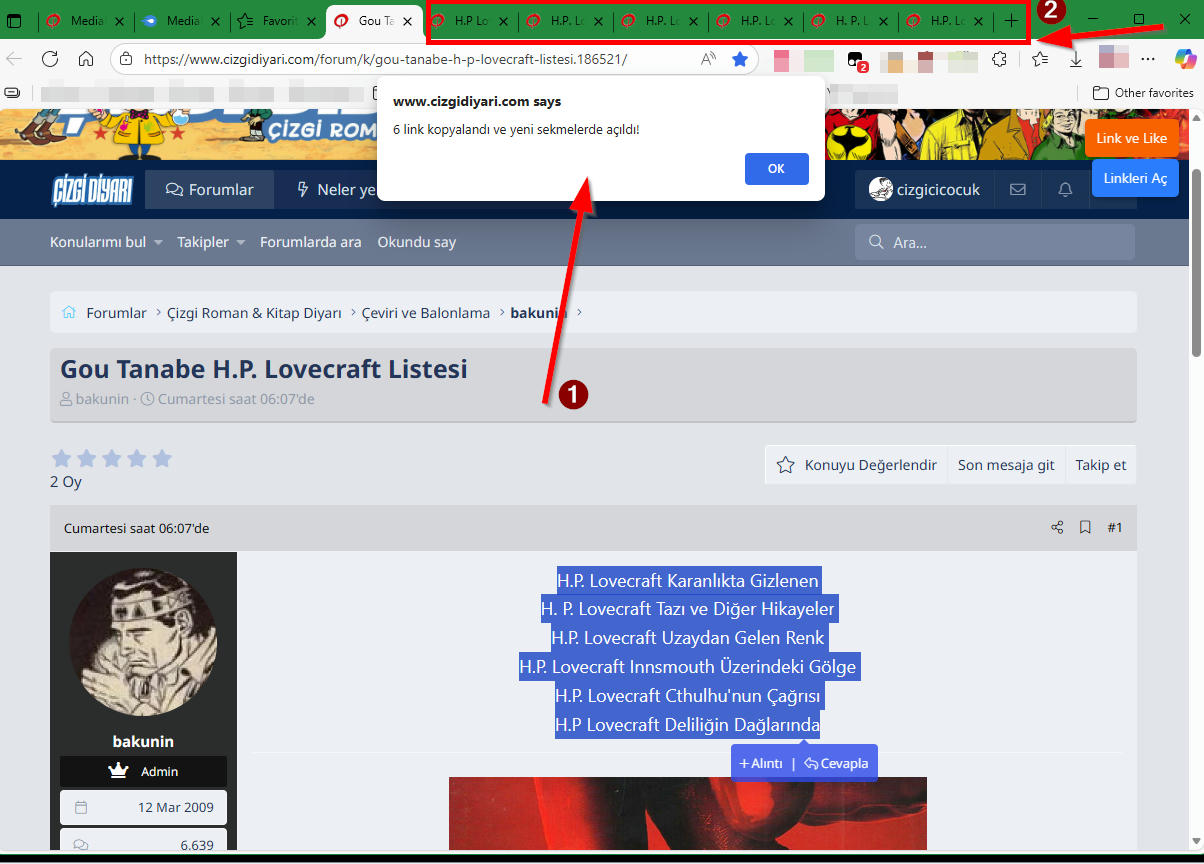Image resolution: width=1204 pixels, height=864 pixels.
Task: Click the share icon on post #1
Action: click(x=1057, y=527)
